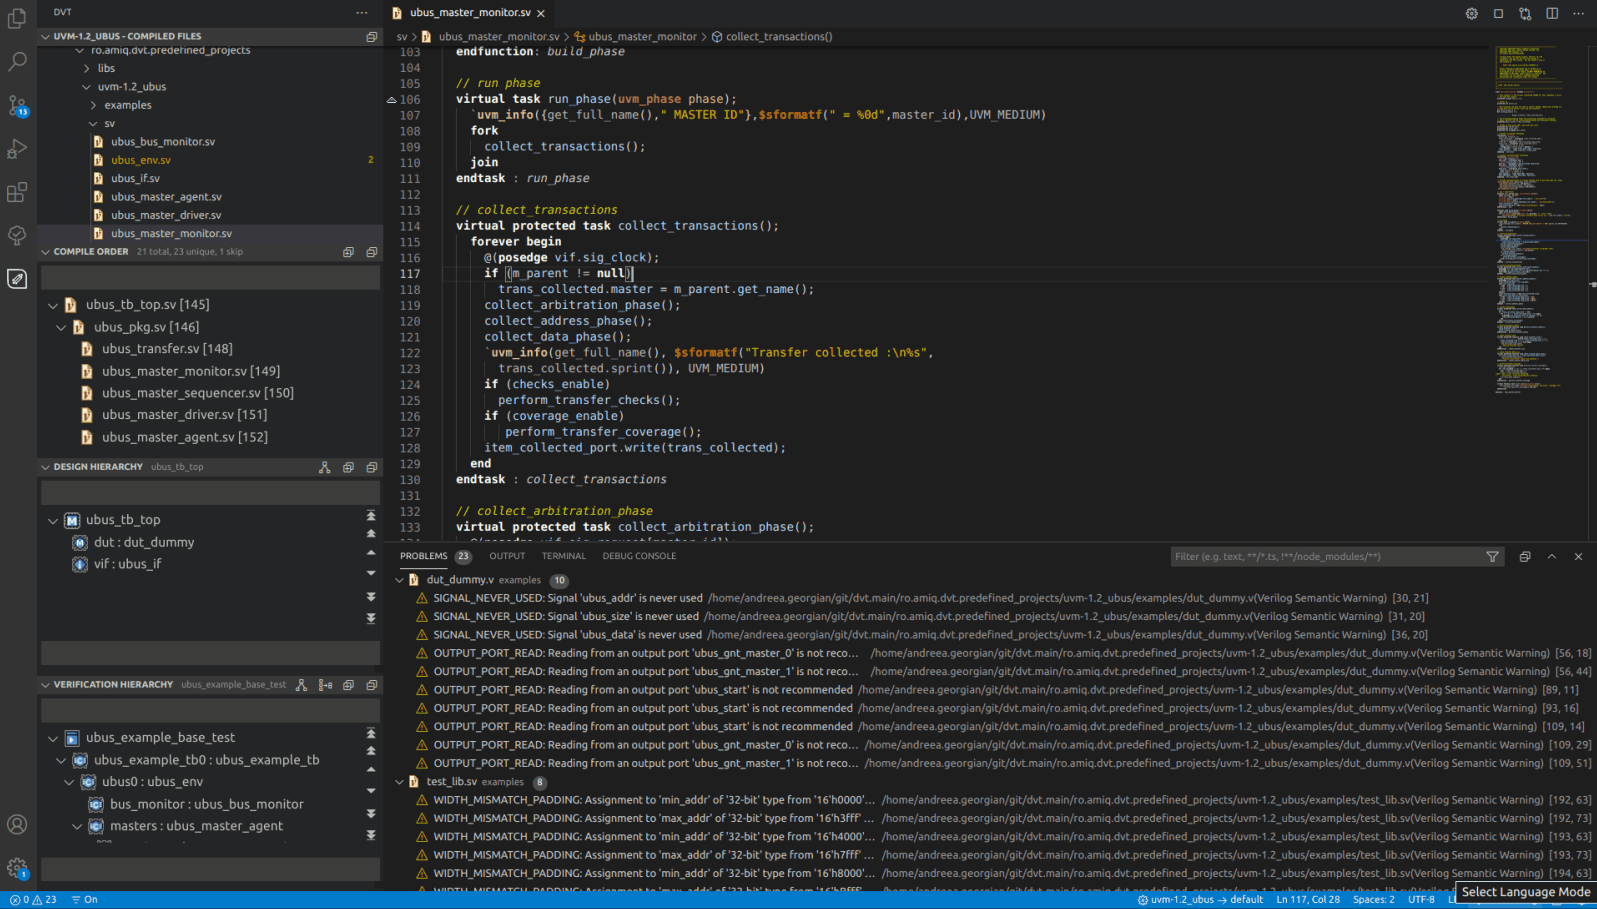Click the split editor icon
Viewport: 1597px width, 909px height.
click(1552, 13)
